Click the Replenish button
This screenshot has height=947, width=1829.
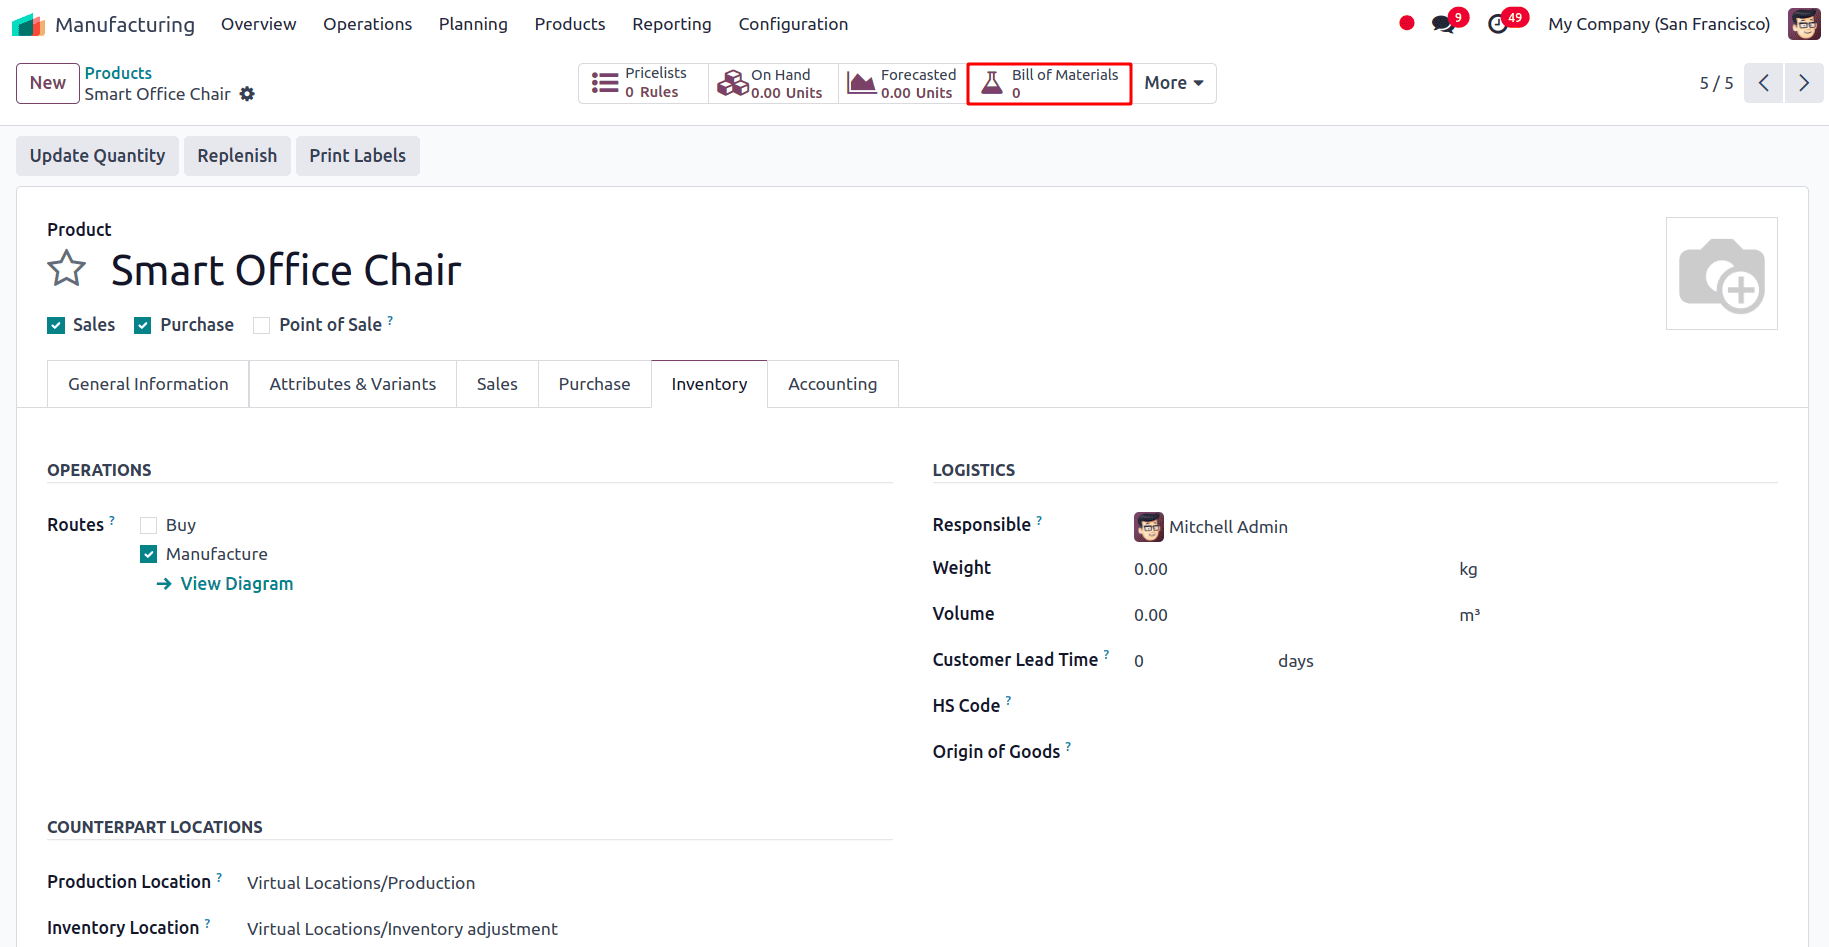point(237,155)
